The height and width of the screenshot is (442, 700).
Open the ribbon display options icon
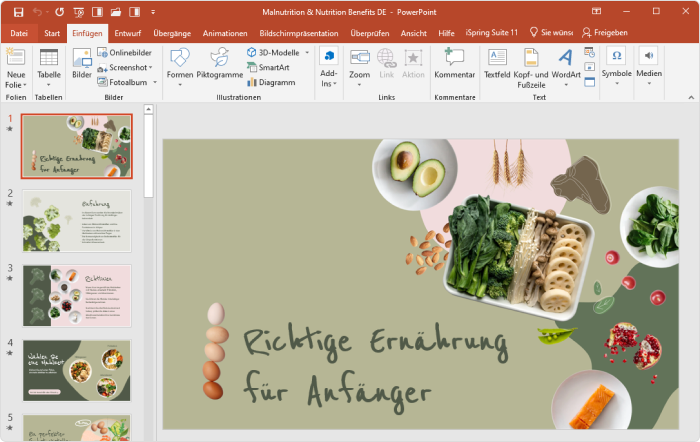596,12
